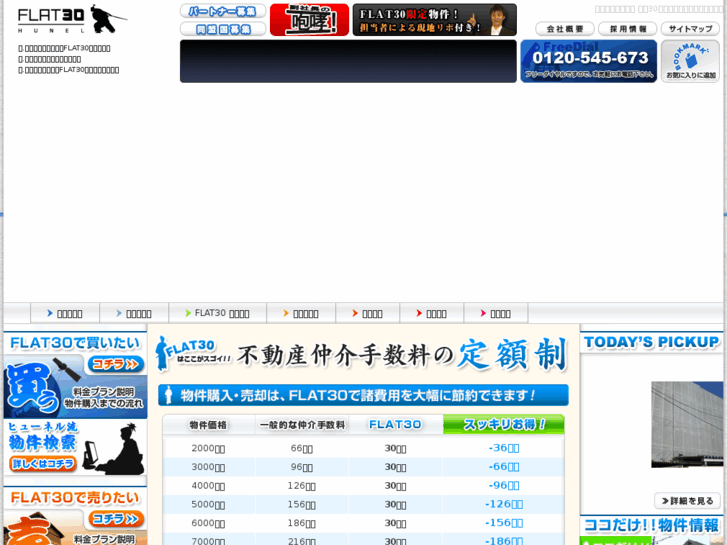Click コチラ button under FLAT30で売りたい

(x=115, y=519)
